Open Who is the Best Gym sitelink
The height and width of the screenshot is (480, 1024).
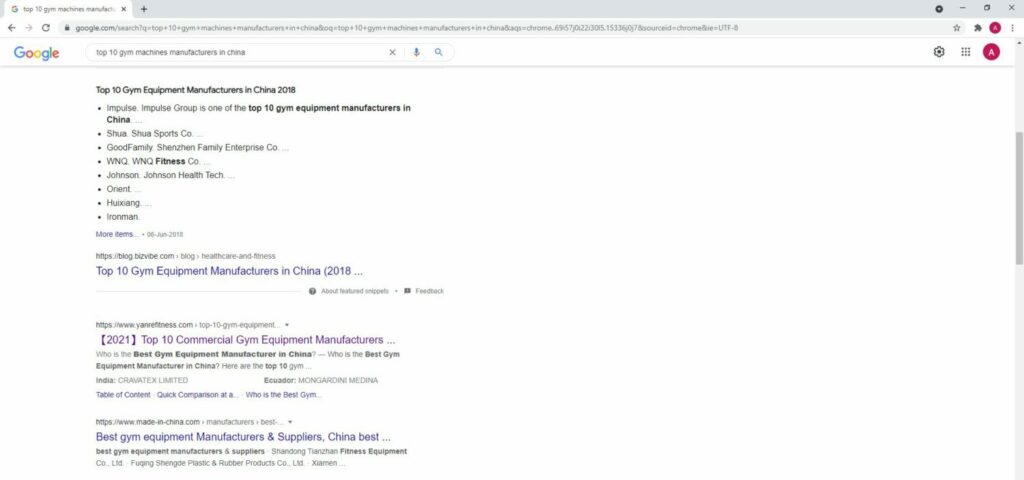(x=284, y=395)
